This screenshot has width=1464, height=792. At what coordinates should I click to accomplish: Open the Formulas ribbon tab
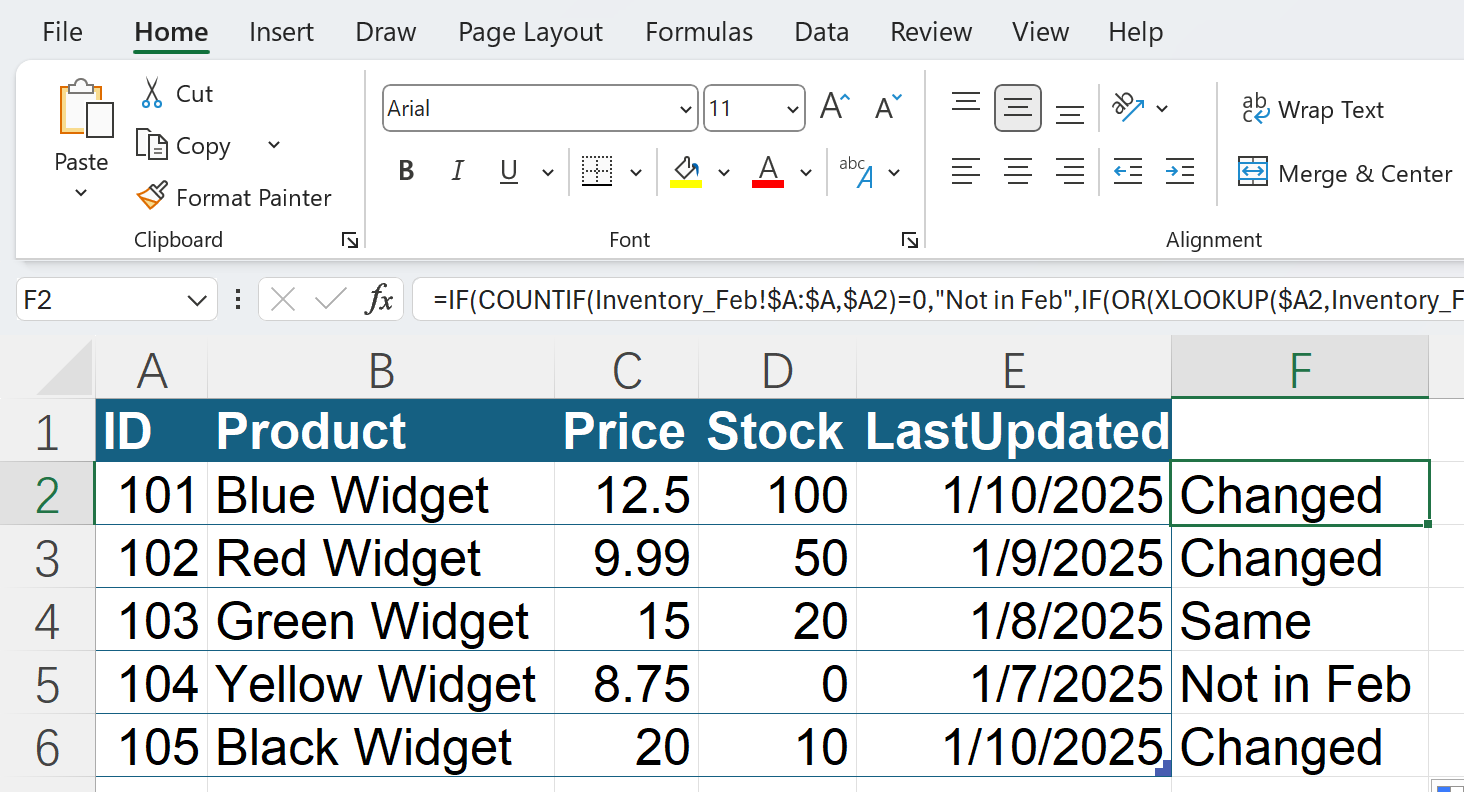(699, 32)
